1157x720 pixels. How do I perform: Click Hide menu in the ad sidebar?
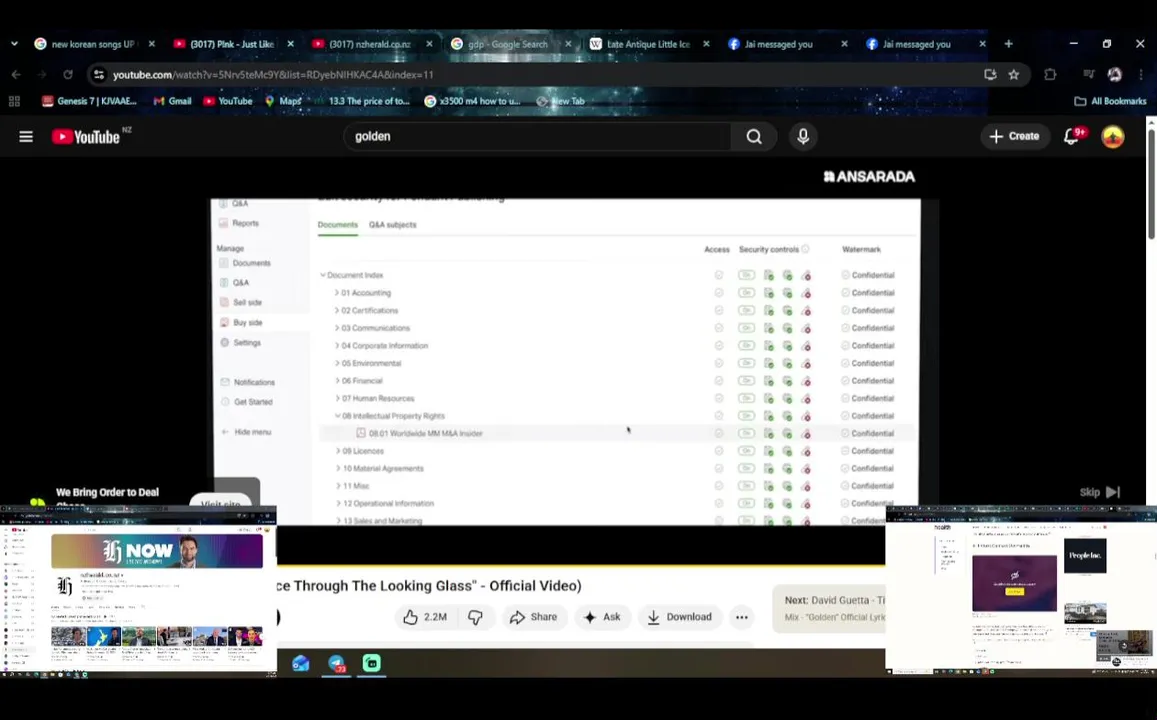(x=246, y=432)
